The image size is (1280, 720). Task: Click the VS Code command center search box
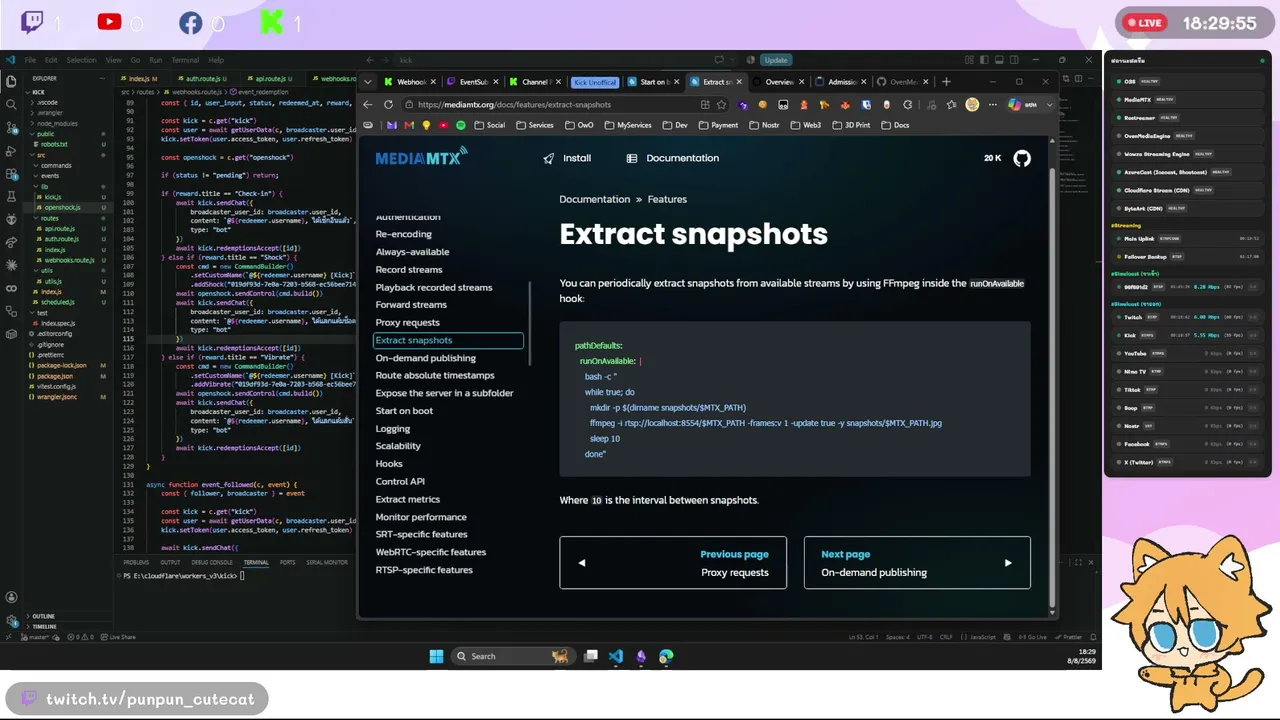click(548, 60)
